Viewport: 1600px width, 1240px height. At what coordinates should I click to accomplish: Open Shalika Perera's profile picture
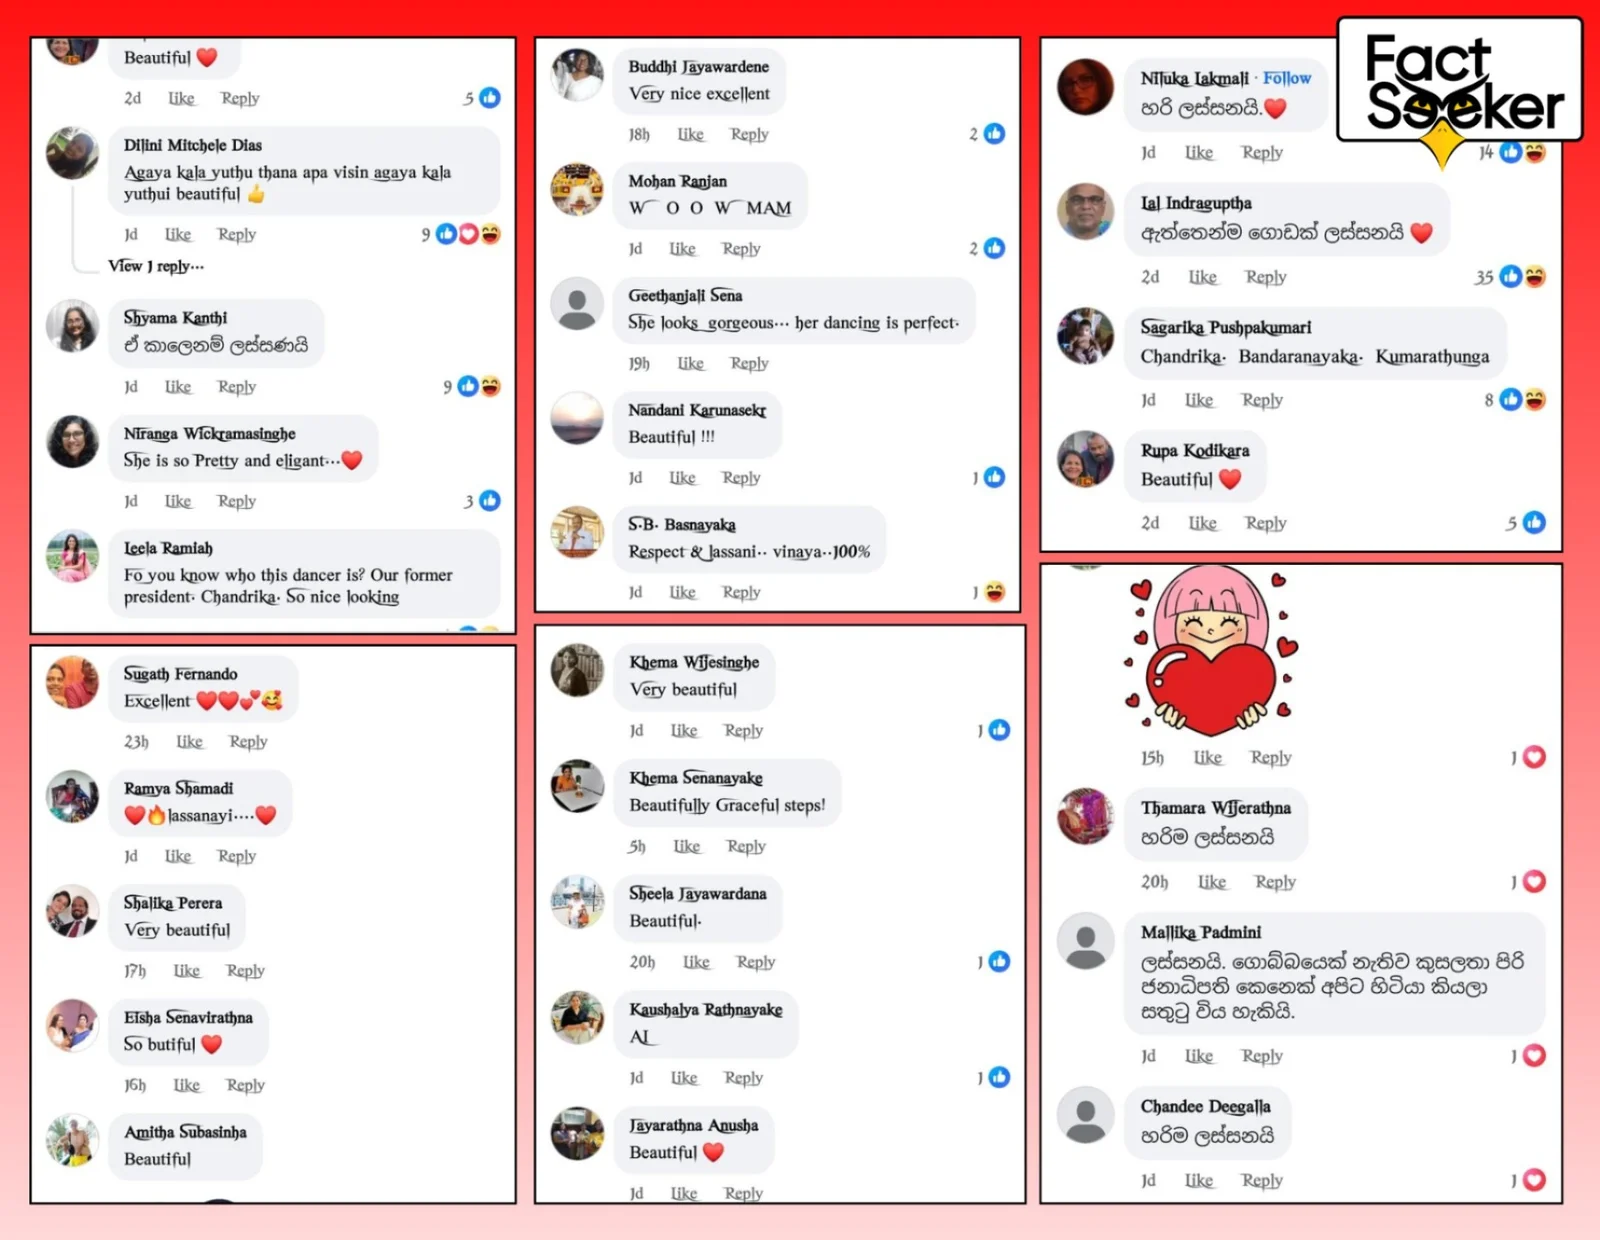(73, 911)
